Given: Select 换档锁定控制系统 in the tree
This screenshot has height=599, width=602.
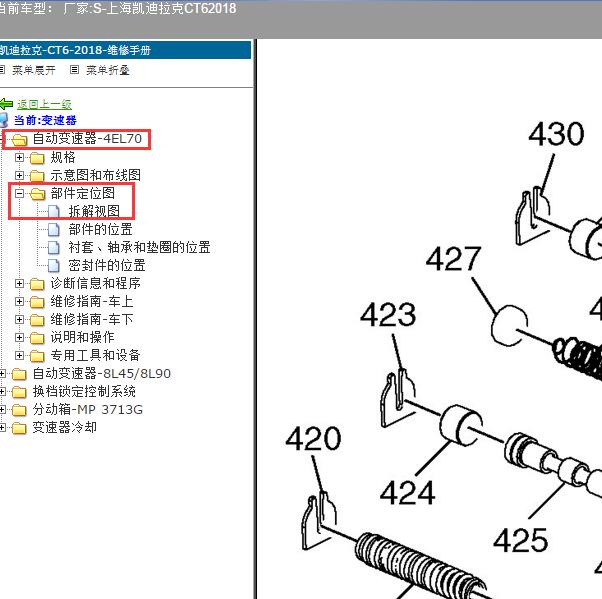Looking at the screenshot, I should 84,392.
